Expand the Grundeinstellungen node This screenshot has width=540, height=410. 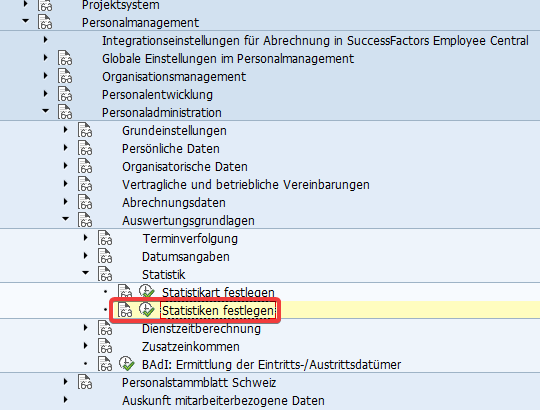click(x=65, y=129)
